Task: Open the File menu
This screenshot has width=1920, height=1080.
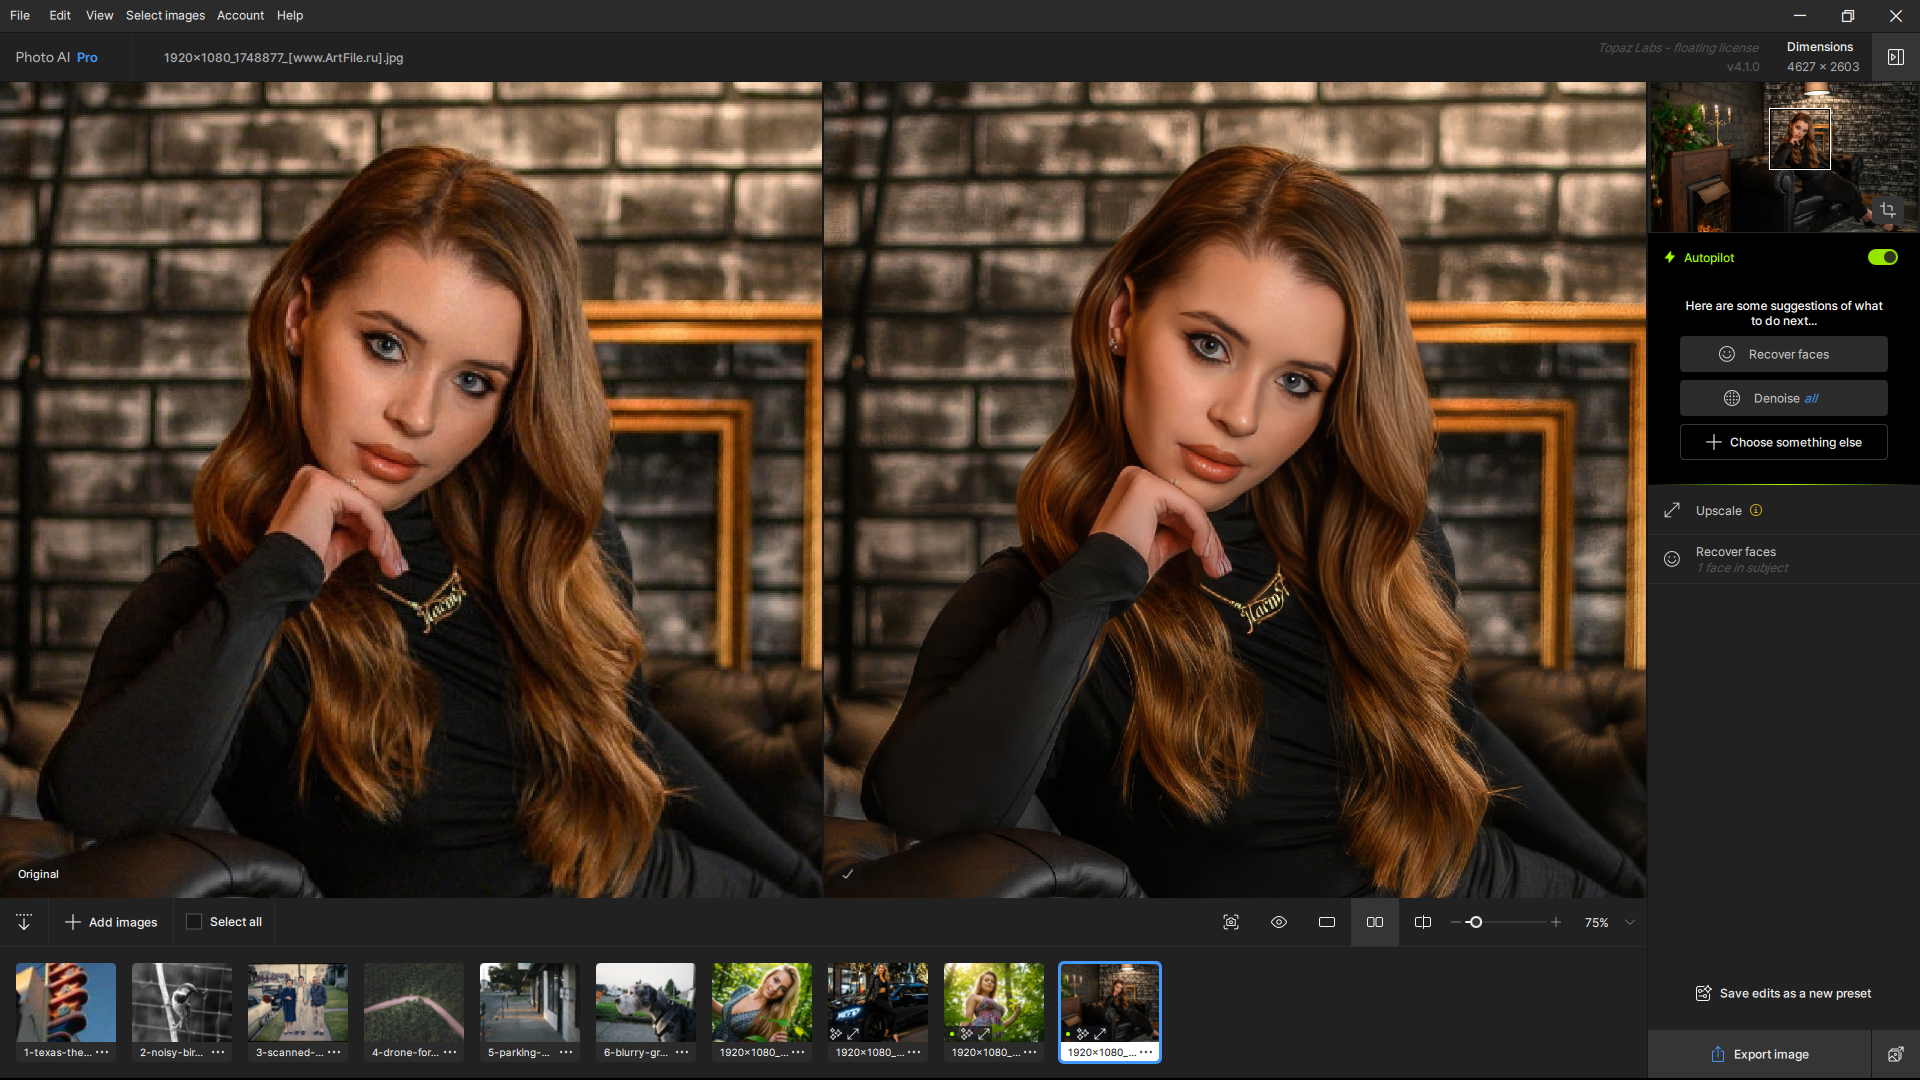Action: pyautogui.click(x=20, y=15)
